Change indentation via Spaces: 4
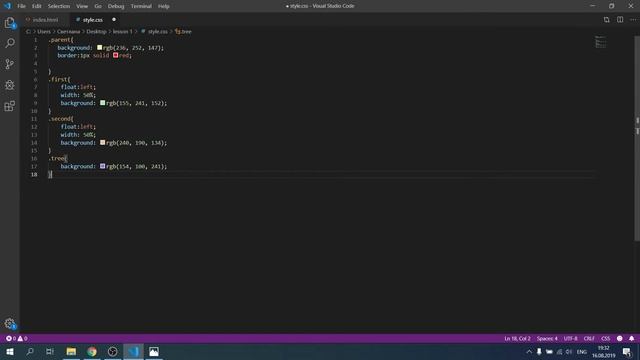 547,338
